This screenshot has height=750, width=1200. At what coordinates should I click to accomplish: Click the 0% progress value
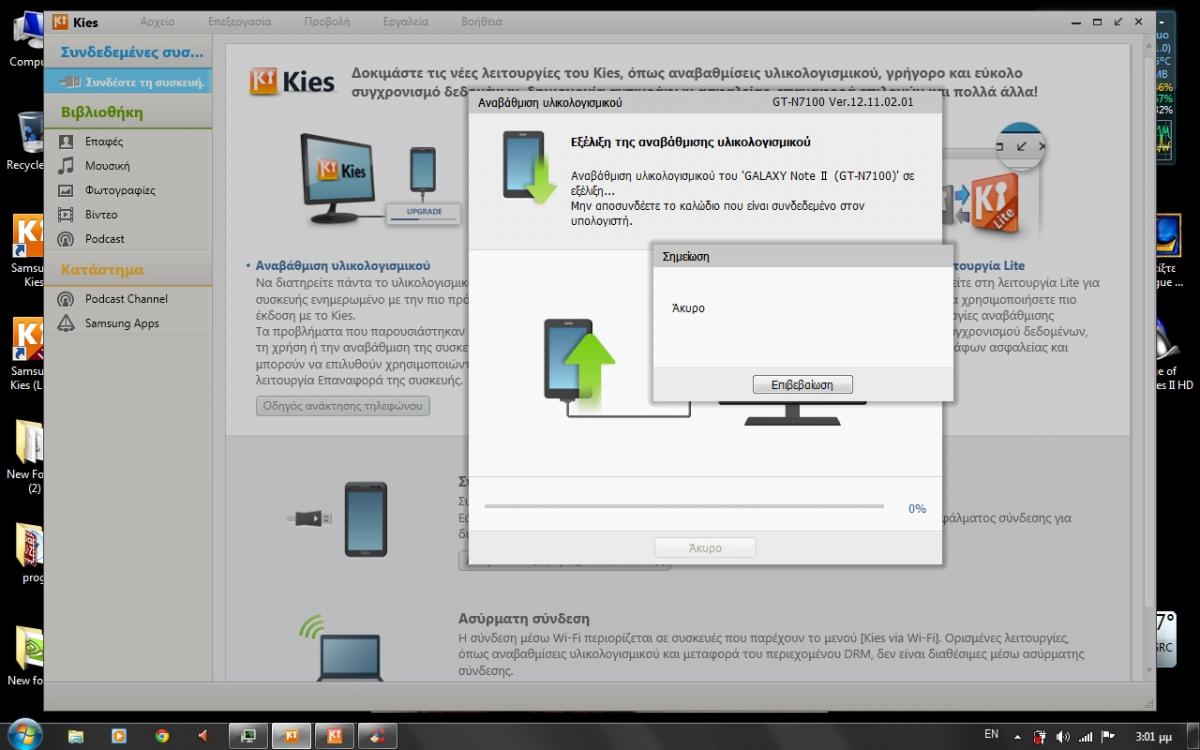[917, 509]
